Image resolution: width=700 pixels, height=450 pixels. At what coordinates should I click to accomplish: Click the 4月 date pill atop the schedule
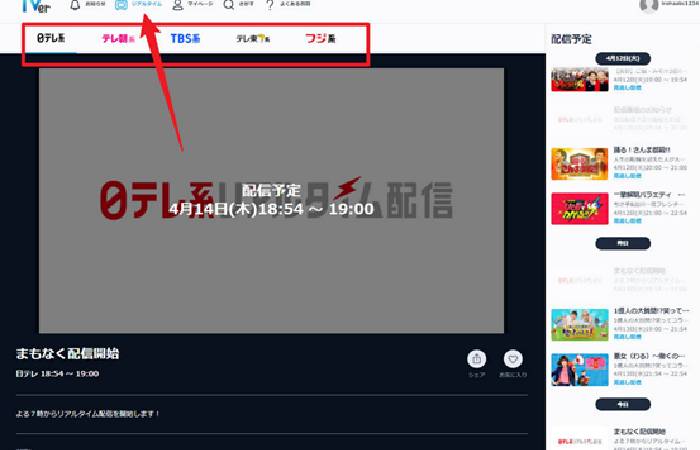coord(623,58)
